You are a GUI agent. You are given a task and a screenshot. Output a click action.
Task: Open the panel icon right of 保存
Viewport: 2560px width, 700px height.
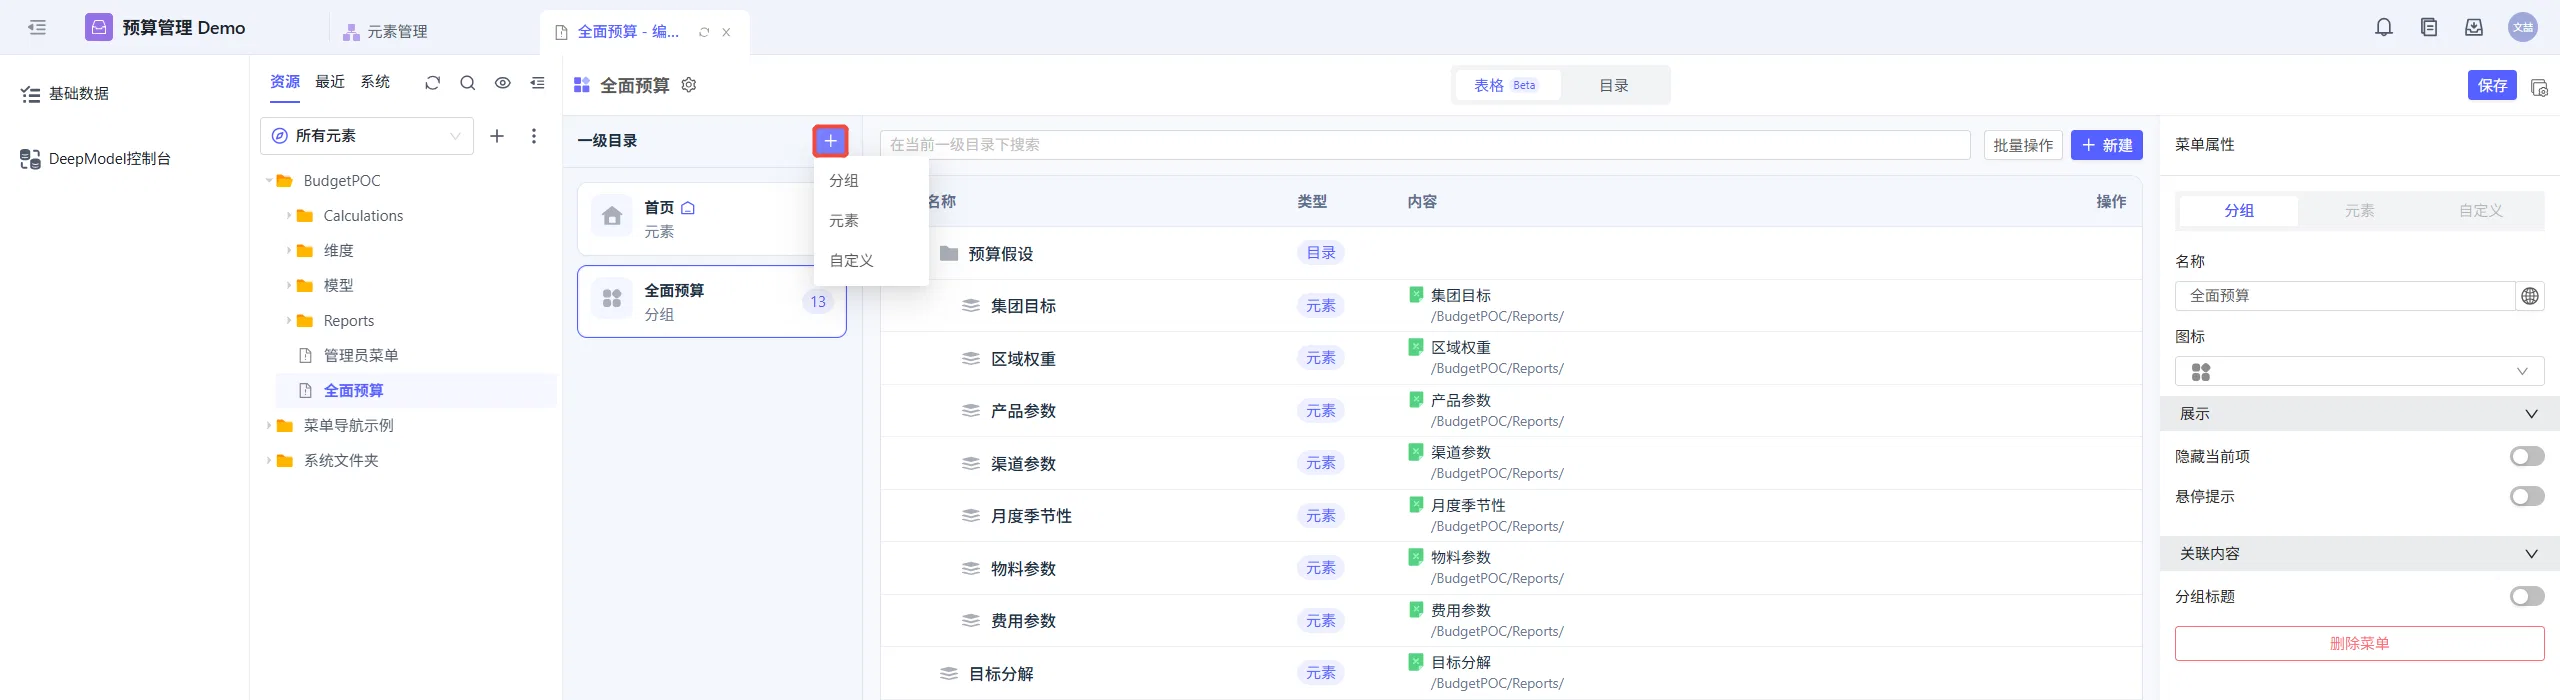point(2539,87)
